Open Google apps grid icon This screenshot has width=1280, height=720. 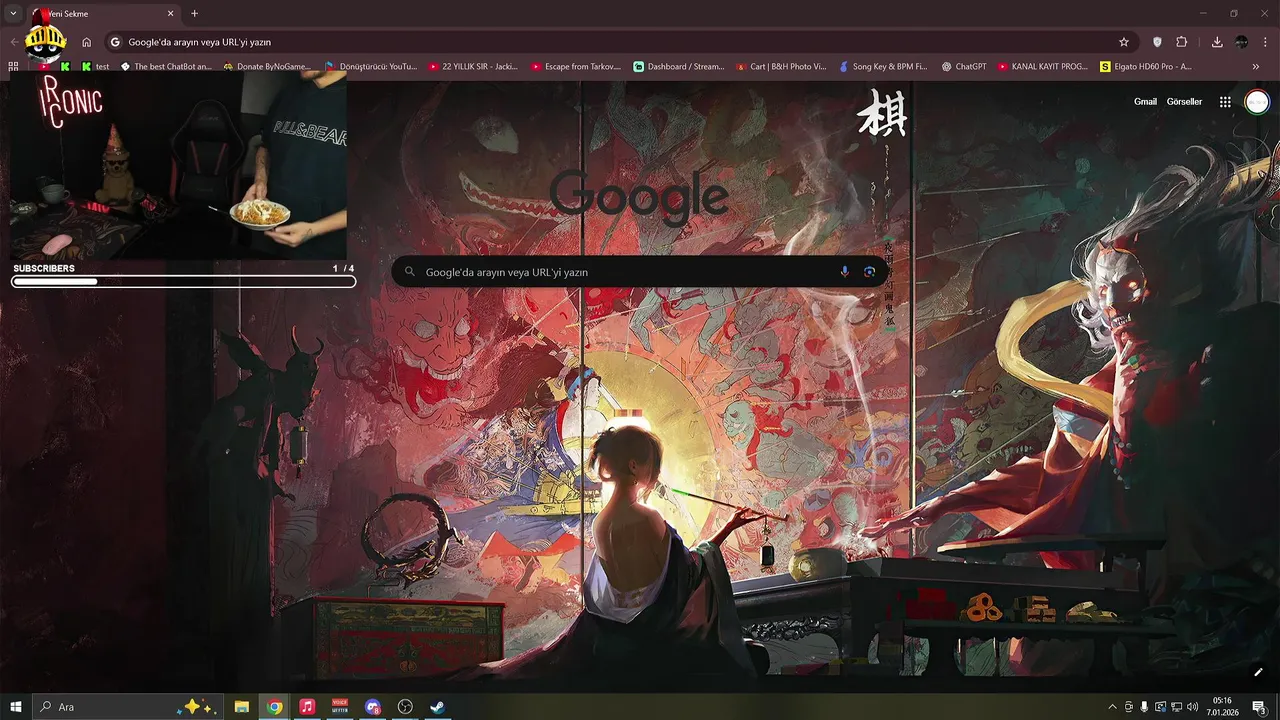coord(1225,102)
